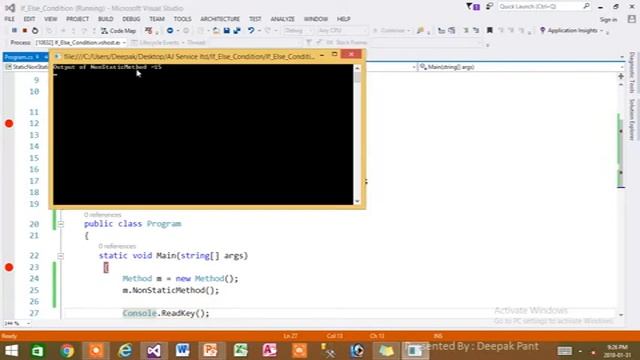Click the console window scrollbar down arrow
The width and height of the screenshot is (640, 360).
click(358, 201)
